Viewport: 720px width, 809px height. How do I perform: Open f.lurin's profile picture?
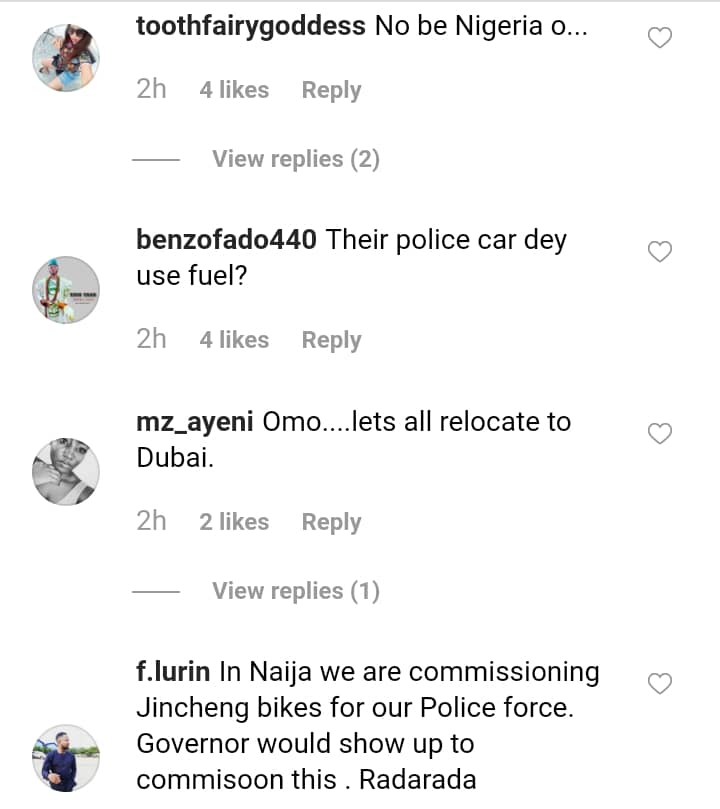point(66,758)
